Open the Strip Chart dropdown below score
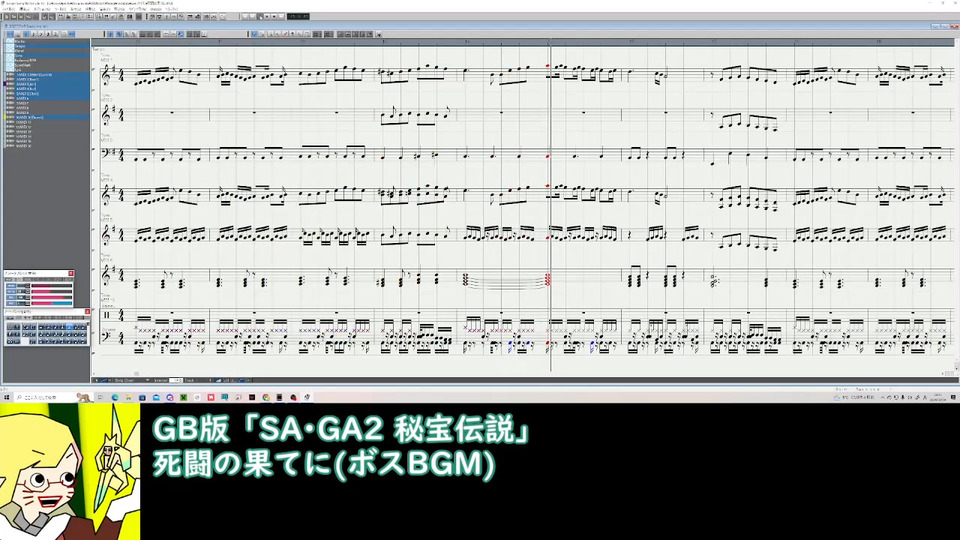The width and height of the screenshot is (960, 540). point(130,380)
